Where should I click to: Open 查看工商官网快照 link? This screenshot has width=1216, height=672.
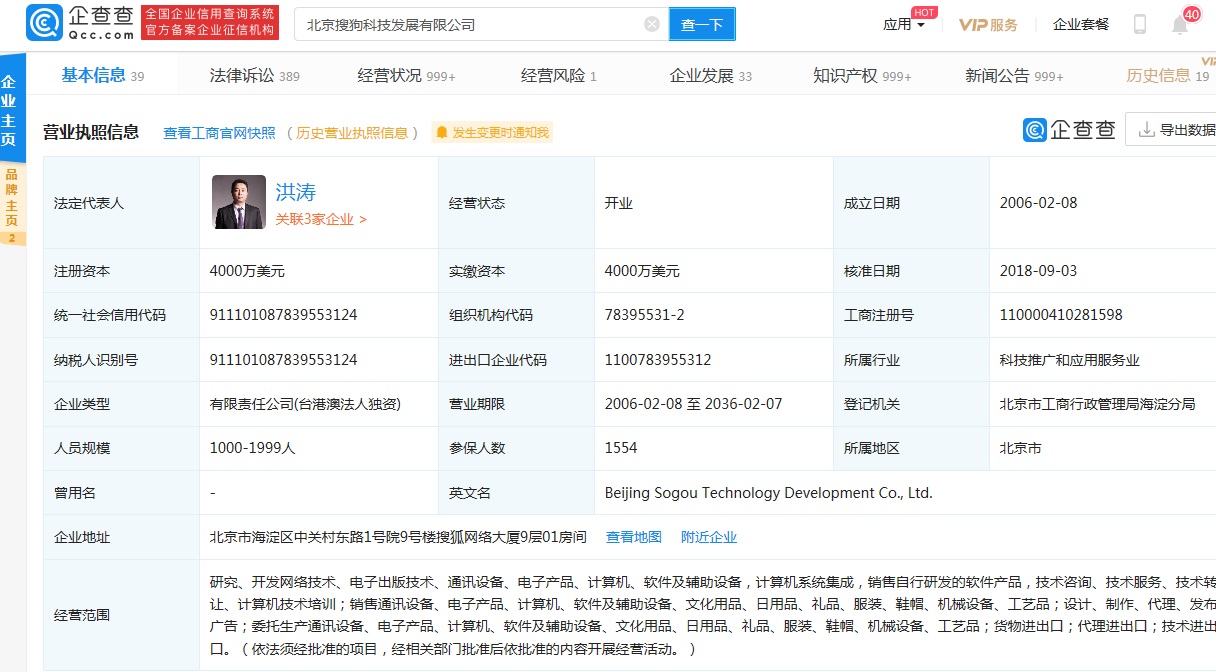219,133
